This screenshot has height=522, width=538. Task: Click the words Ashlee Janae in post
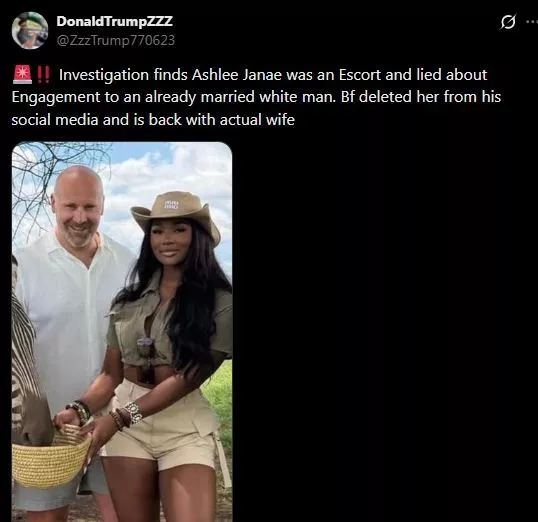click(237, 75)
